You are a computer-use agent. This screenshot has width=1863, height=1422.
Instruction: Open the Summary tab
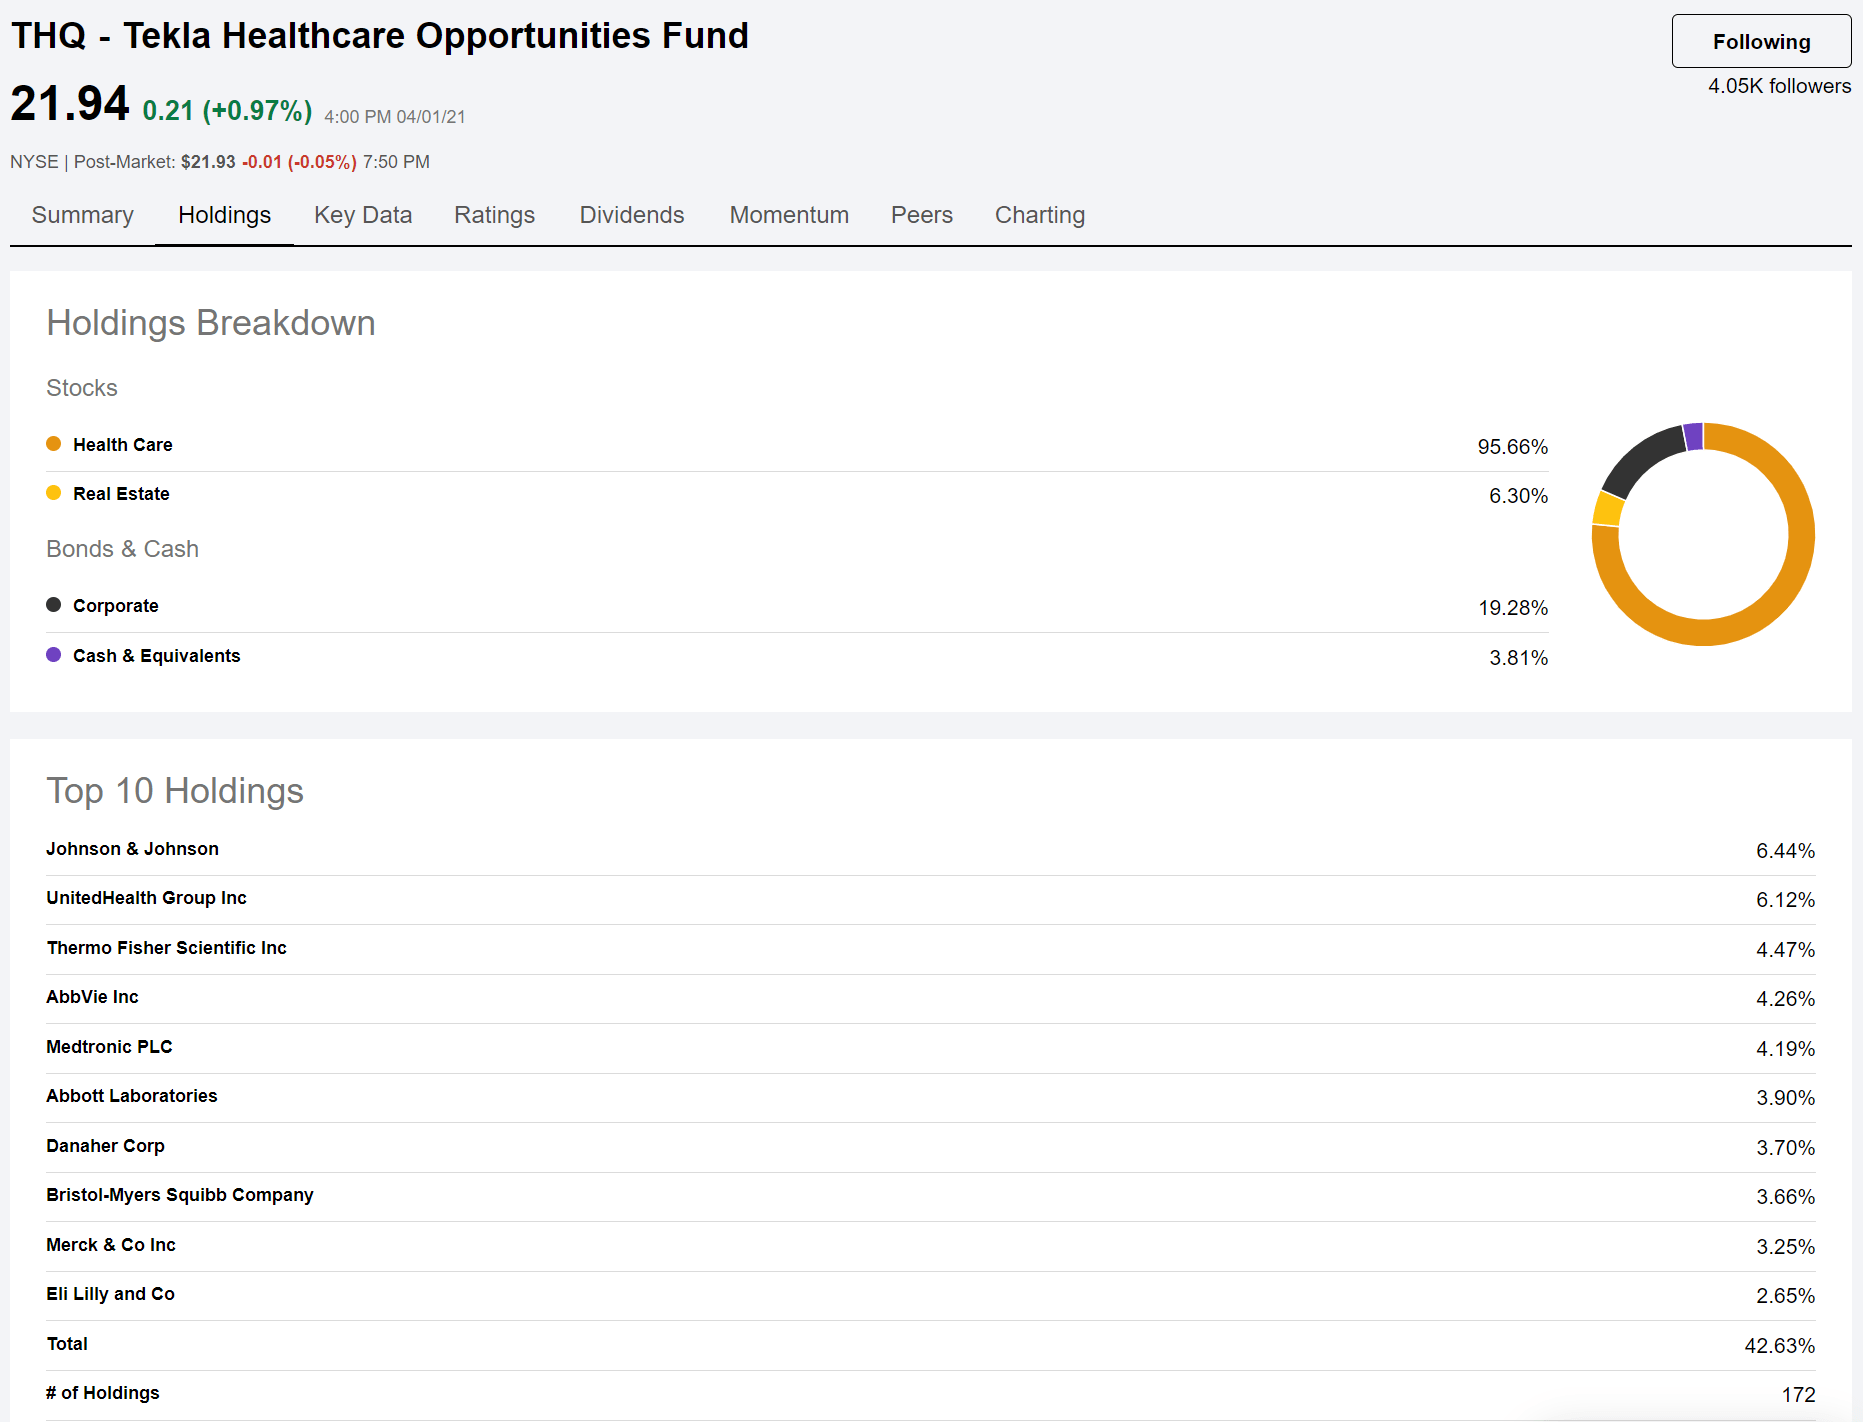point(82,215)
